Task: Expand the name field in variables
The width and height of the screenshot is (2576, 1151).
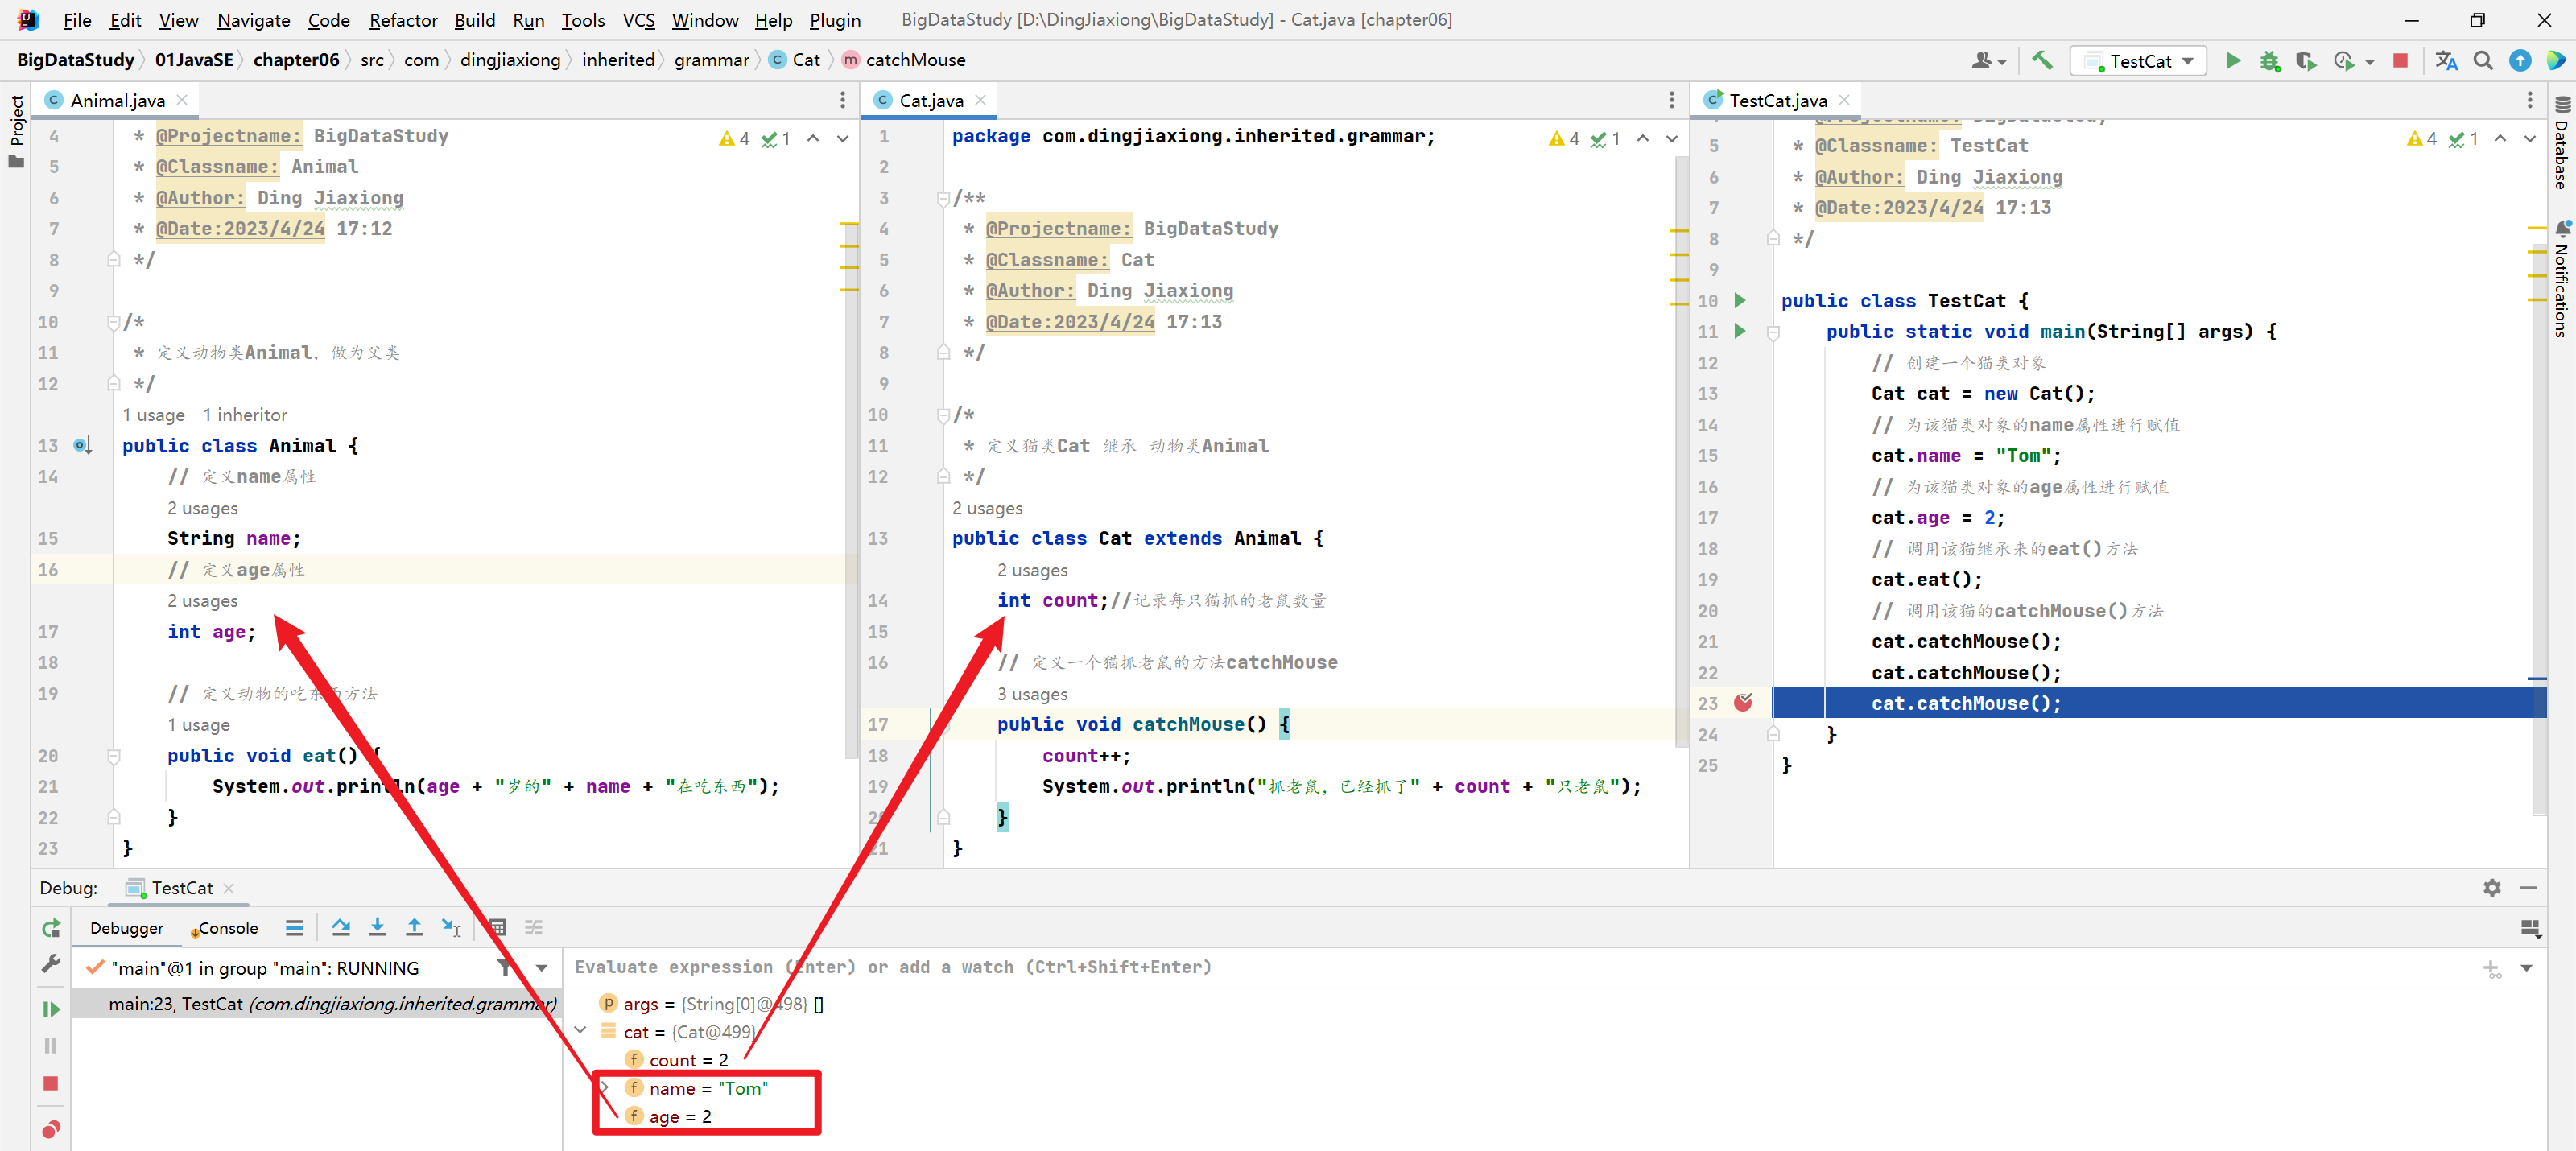Action: click(x=604, y=1087)
